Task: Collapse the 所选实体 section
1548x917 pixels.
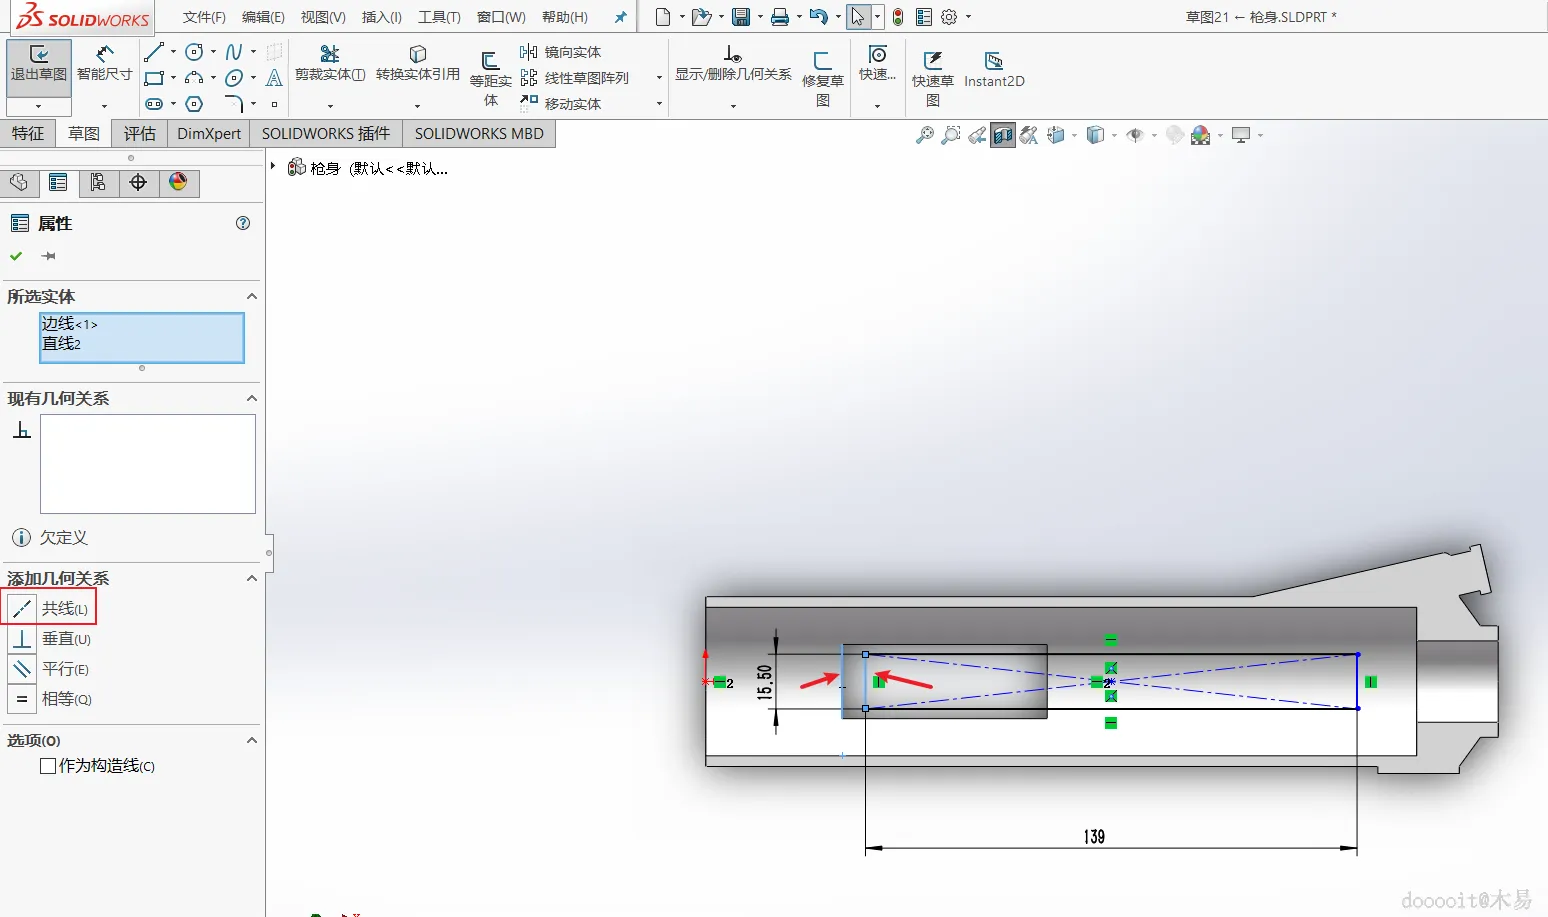Action: (252, 296)
